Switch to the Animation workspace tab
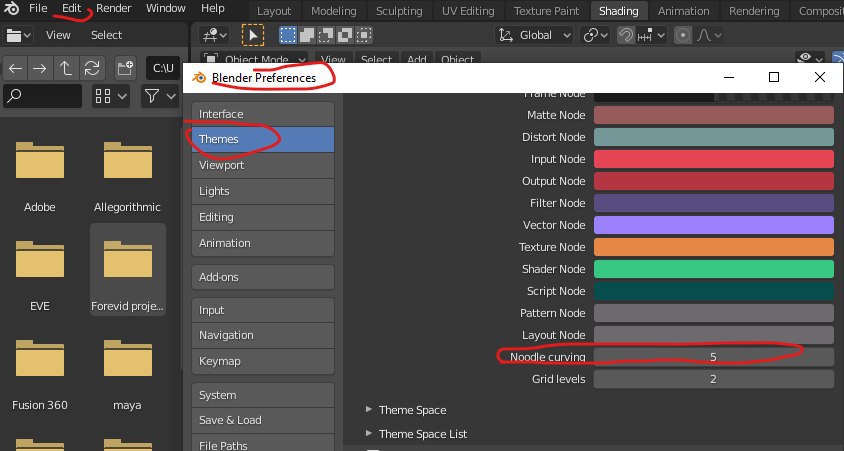844x451 pixels. [x=684, y=11]
